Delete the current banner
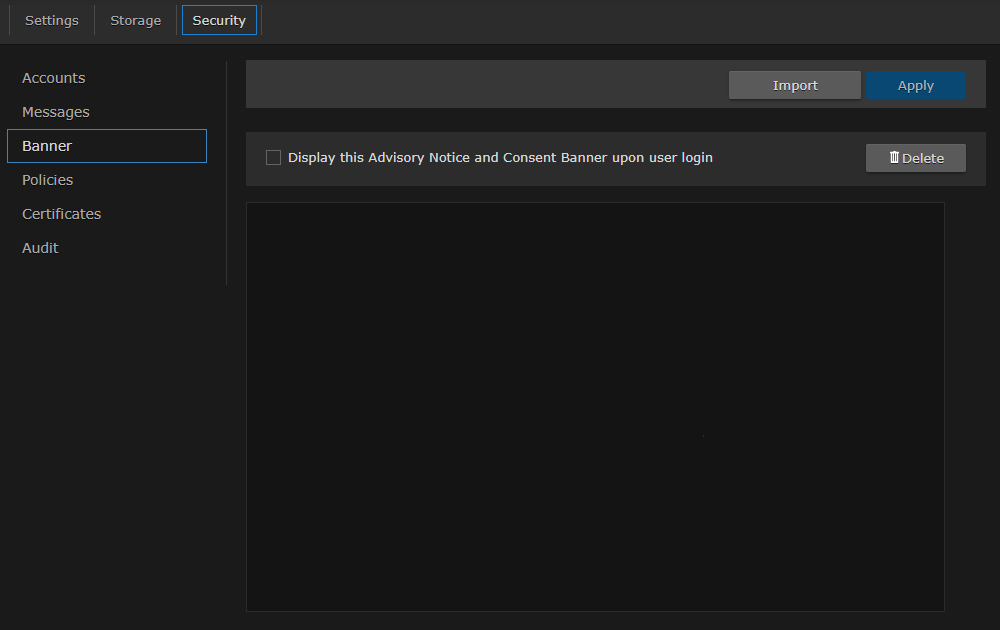Image resolution: width=1000 pixels, height=630 pixels. coord(915,158)
